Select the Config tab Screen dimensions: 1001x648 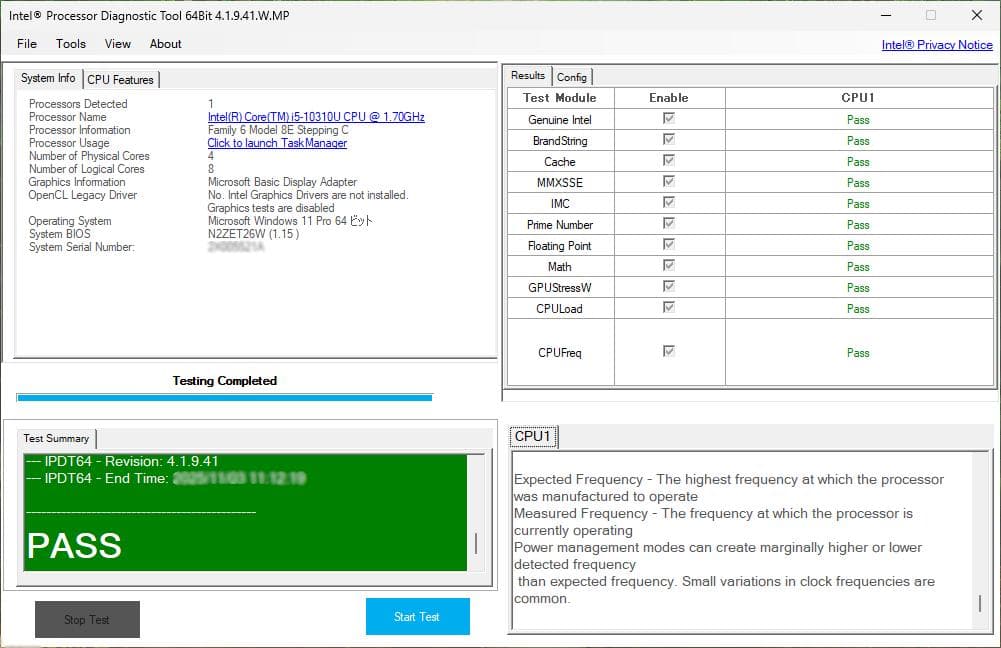pyautogui.click(x=571, y=77)
